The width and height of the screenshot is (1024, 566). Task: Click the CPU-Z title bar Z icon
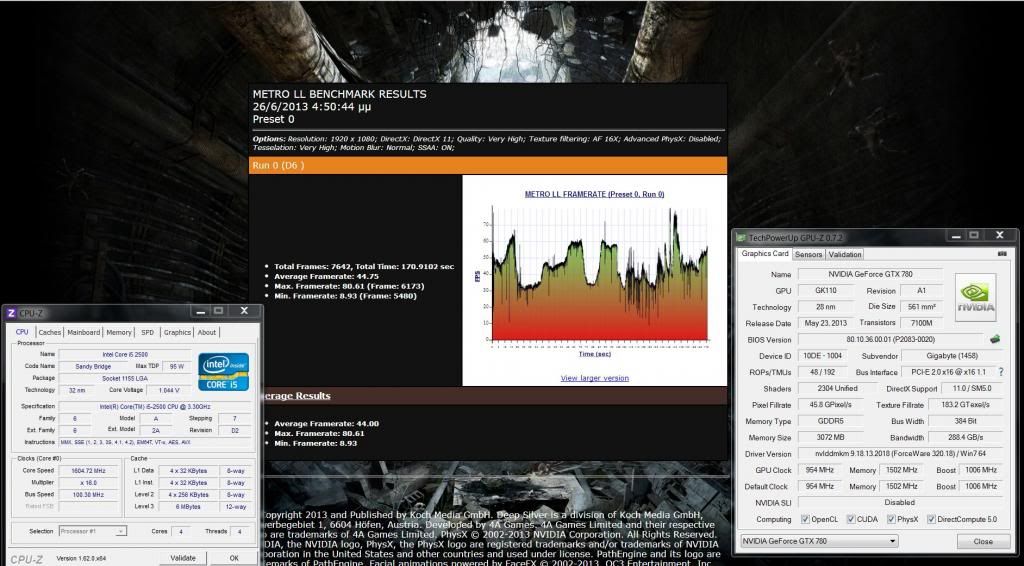click(9, 313)
